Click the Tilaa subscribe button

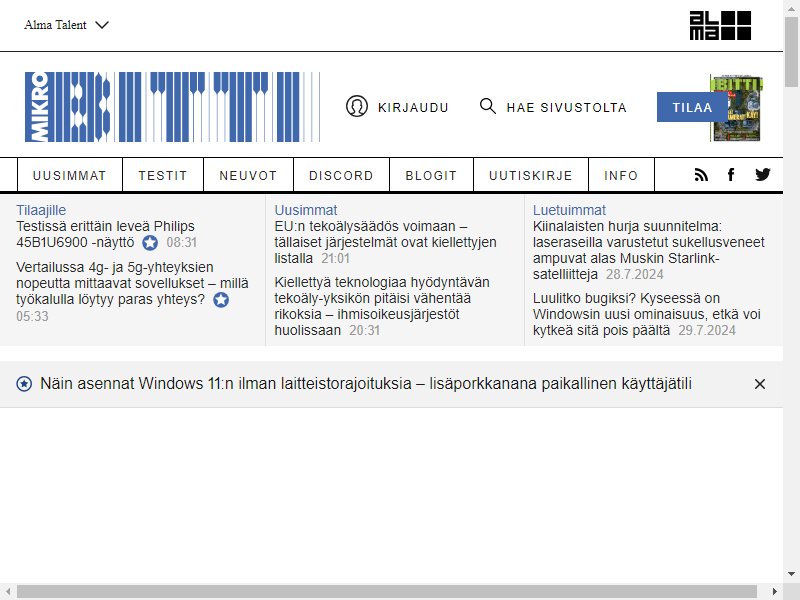pos(692,107)
